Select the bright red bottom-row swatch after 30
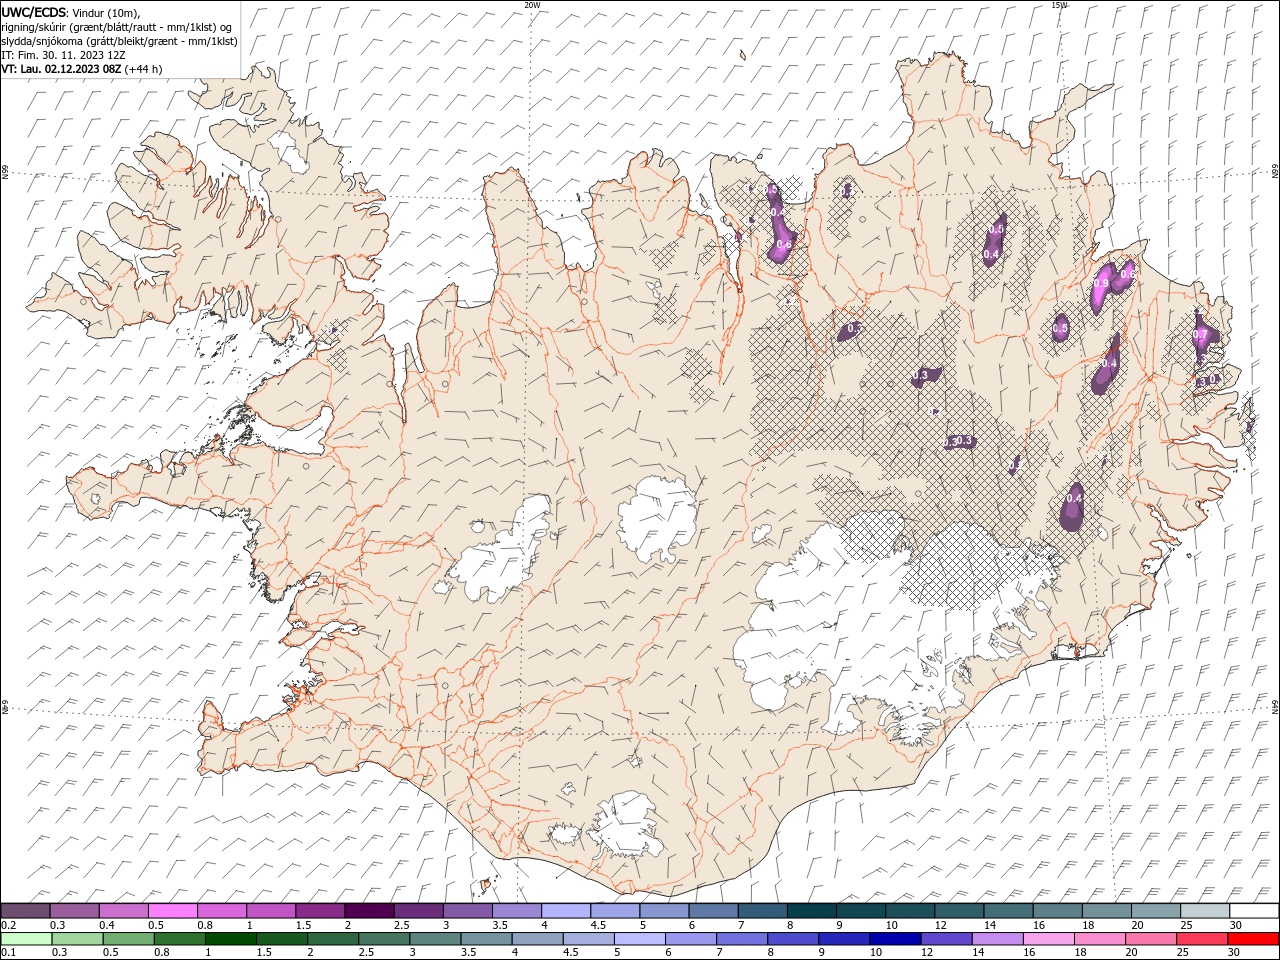This screenshot has width=1280, height=960. tap(1252, 939)
